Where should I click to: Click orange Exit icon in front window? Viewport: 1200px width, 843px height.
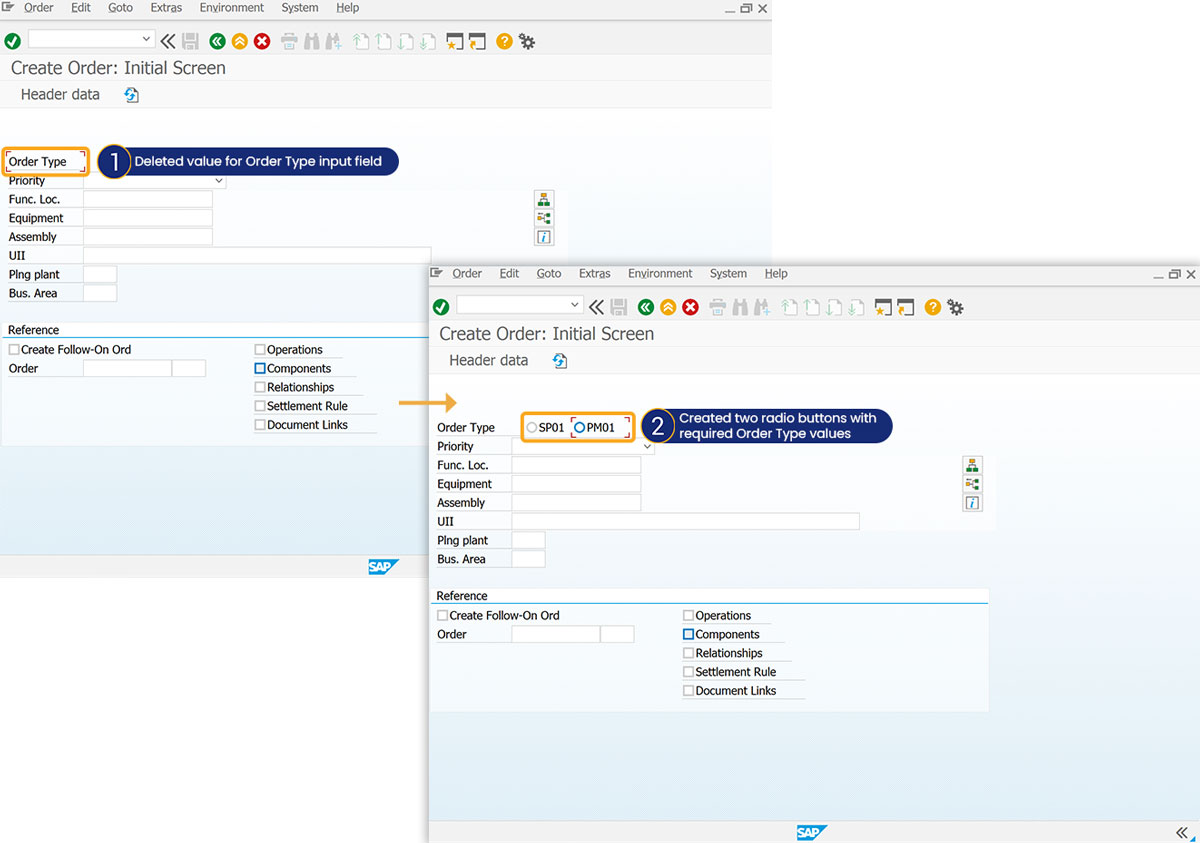click(x=668, y=307)
